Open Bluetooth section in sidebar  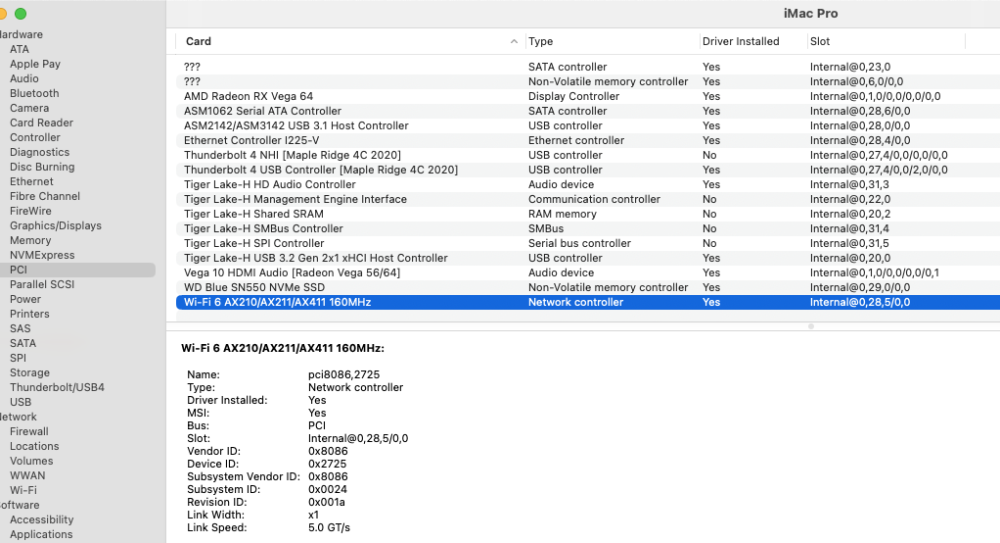[34, 93]
